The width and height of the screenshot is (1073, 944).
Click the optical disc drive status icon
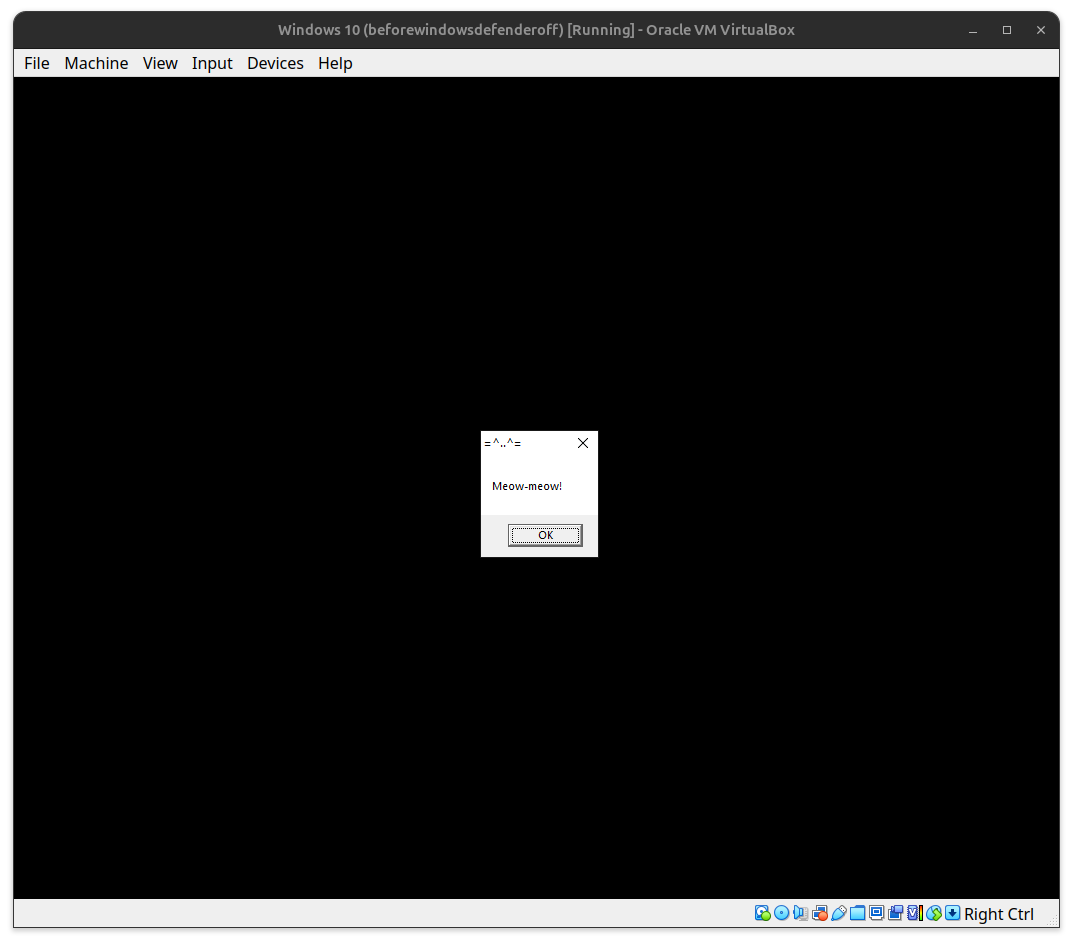pyautogui.click(x=781, y=913)
